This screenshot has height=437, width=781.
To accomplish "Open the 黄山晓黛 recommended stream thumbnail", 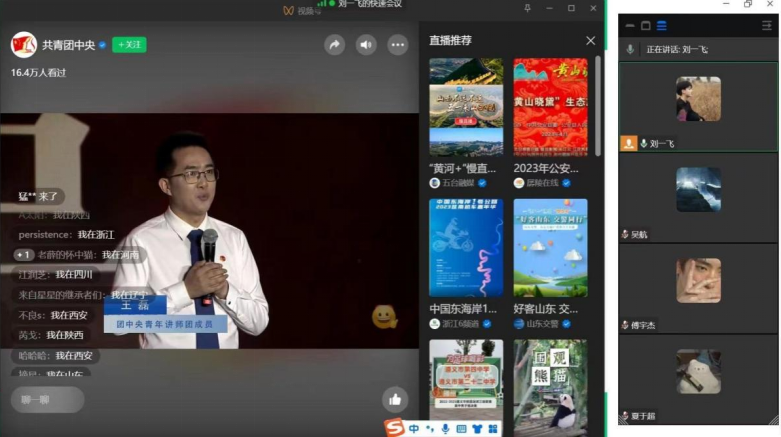I will (x=550, y=107).
